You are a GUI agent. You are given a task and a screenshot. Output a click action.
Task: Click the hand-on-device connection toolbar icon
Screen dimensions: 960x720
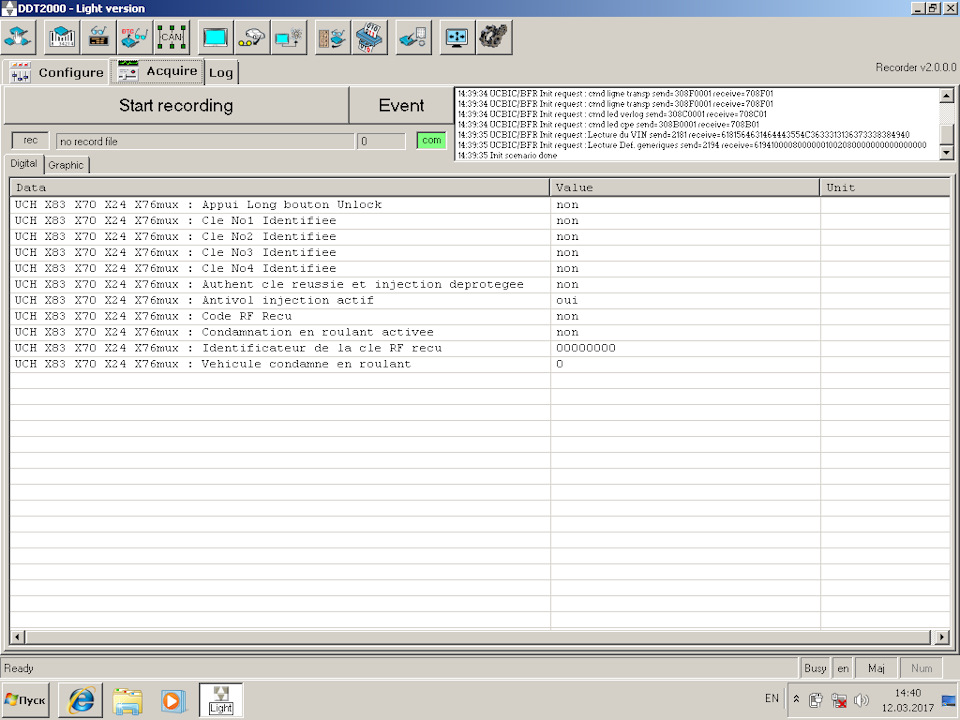[18, 37]
